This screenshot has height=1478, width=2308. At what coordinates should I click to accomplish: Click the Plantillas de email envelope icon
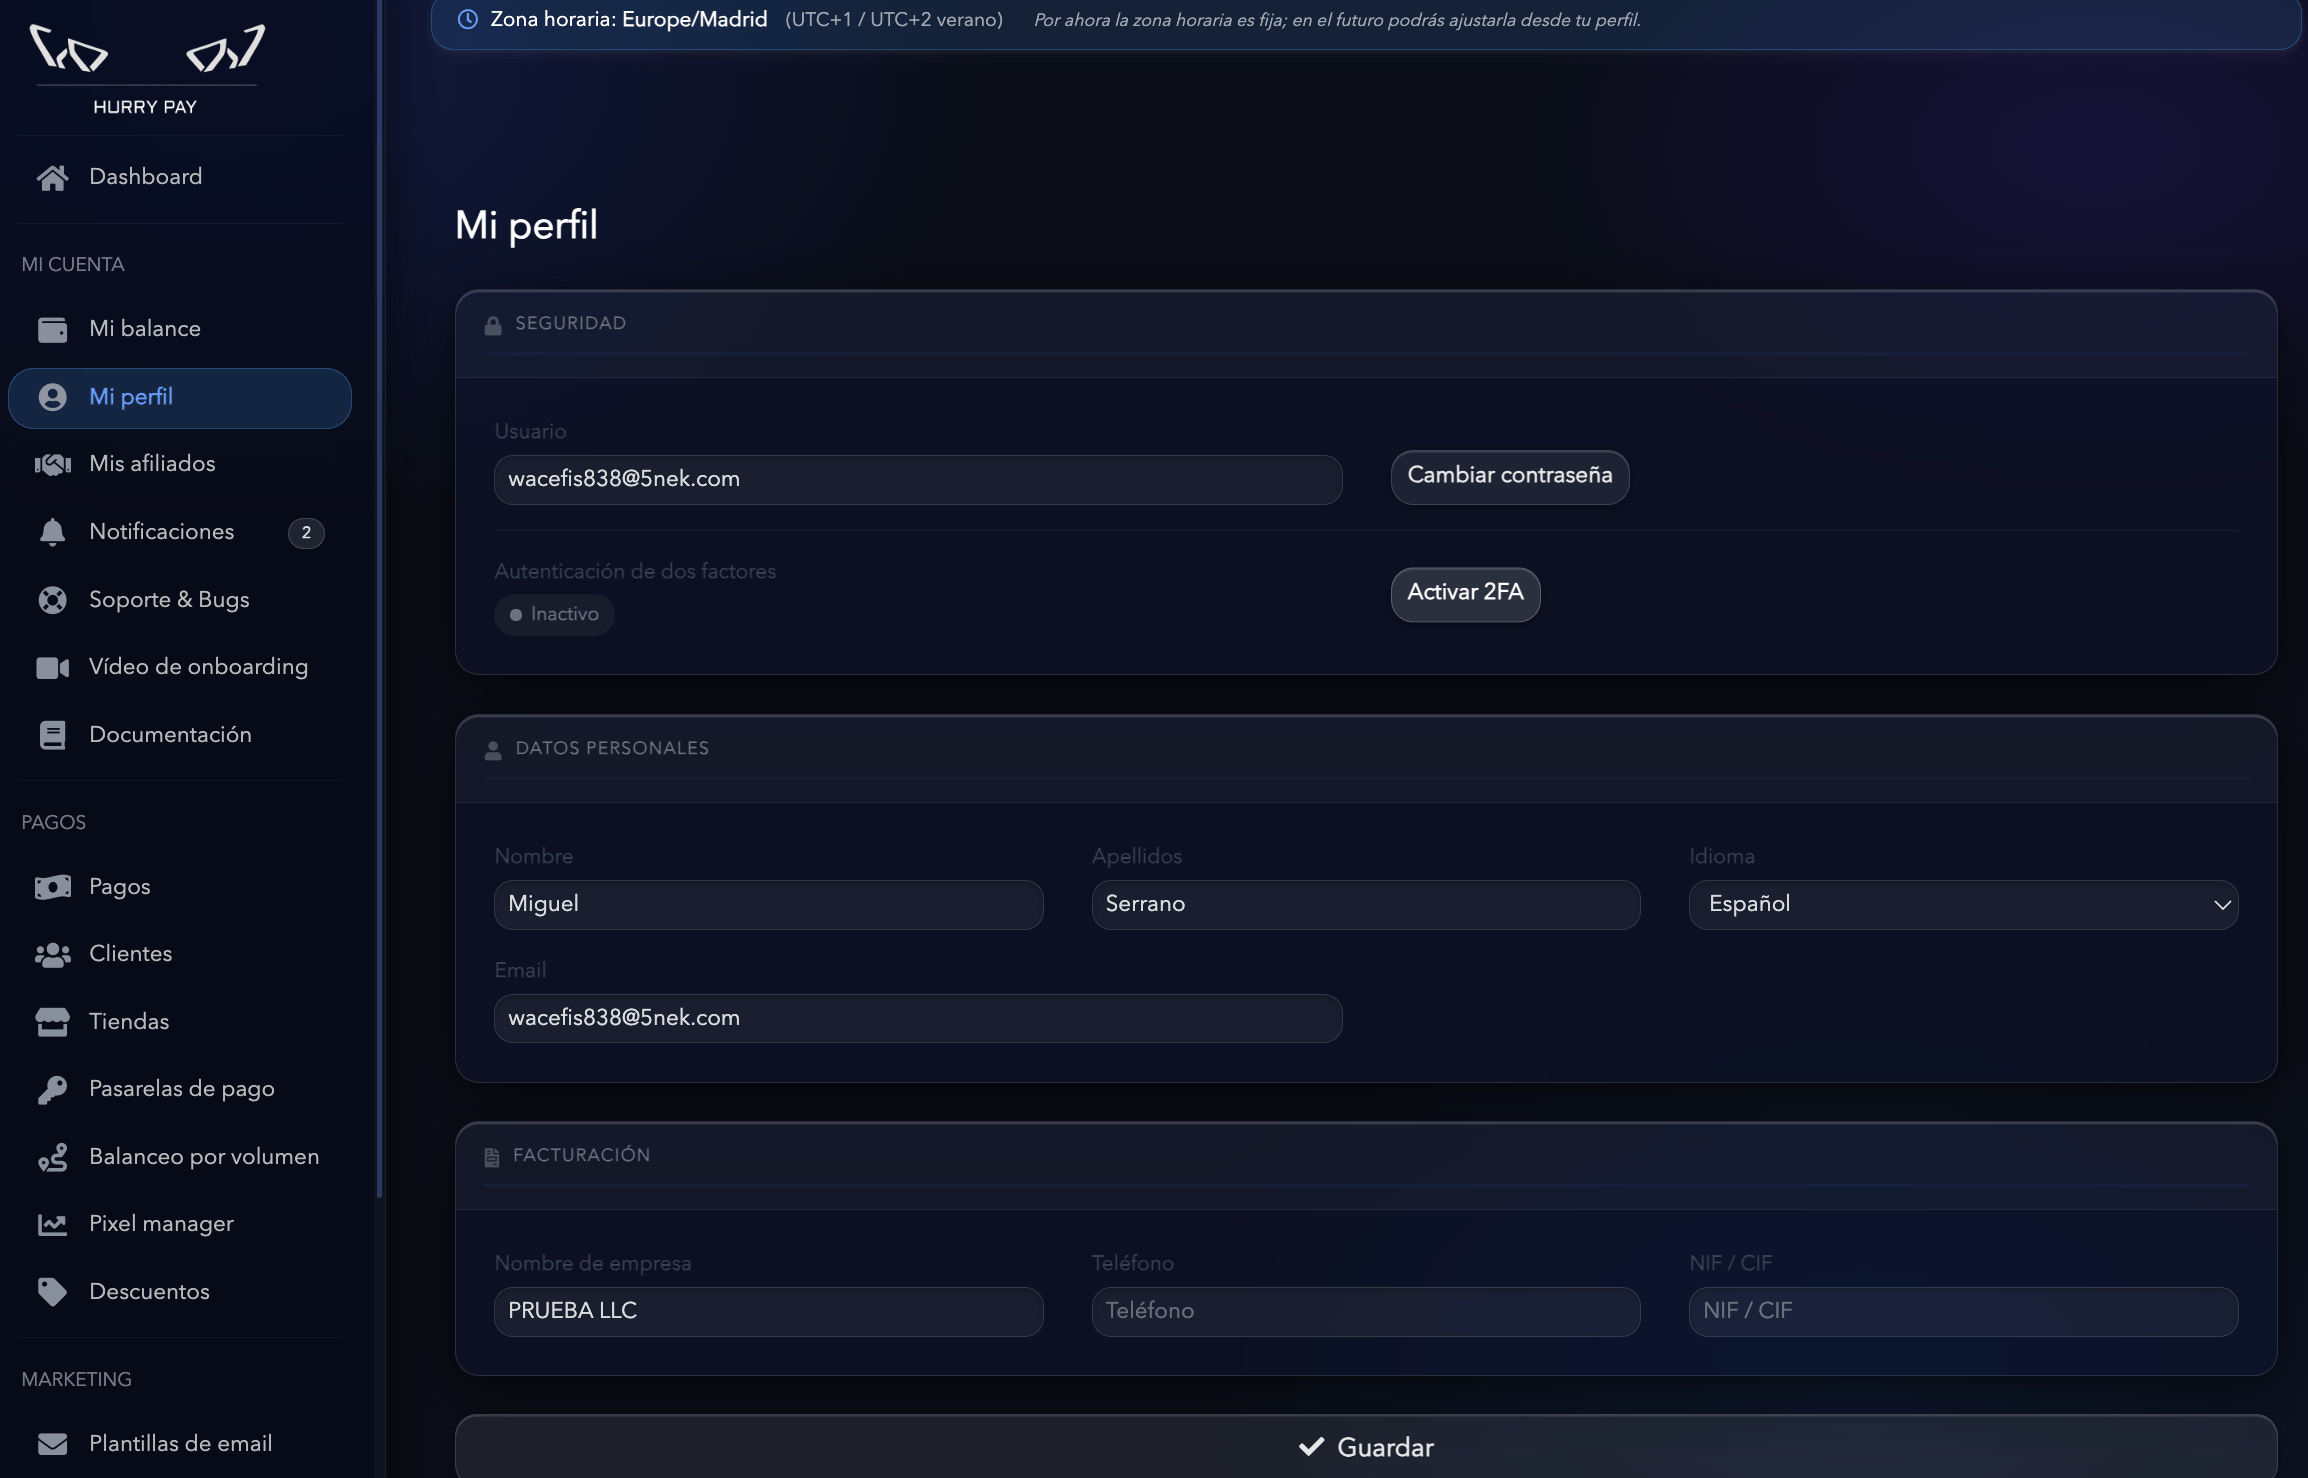click(x=52, y=1444)
